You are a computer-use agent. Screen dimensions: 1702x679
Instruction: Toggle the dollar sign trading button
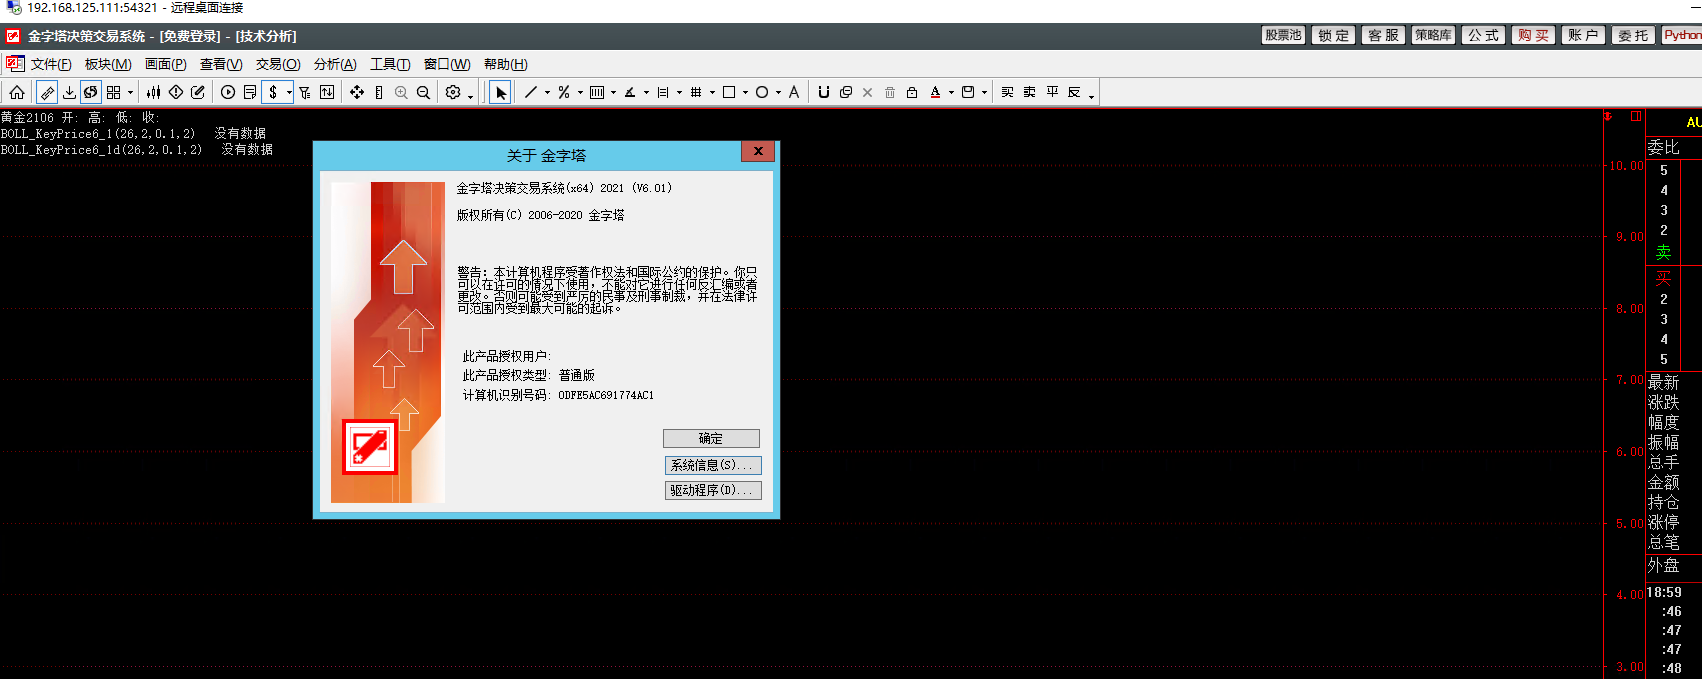tap(273, 92)
